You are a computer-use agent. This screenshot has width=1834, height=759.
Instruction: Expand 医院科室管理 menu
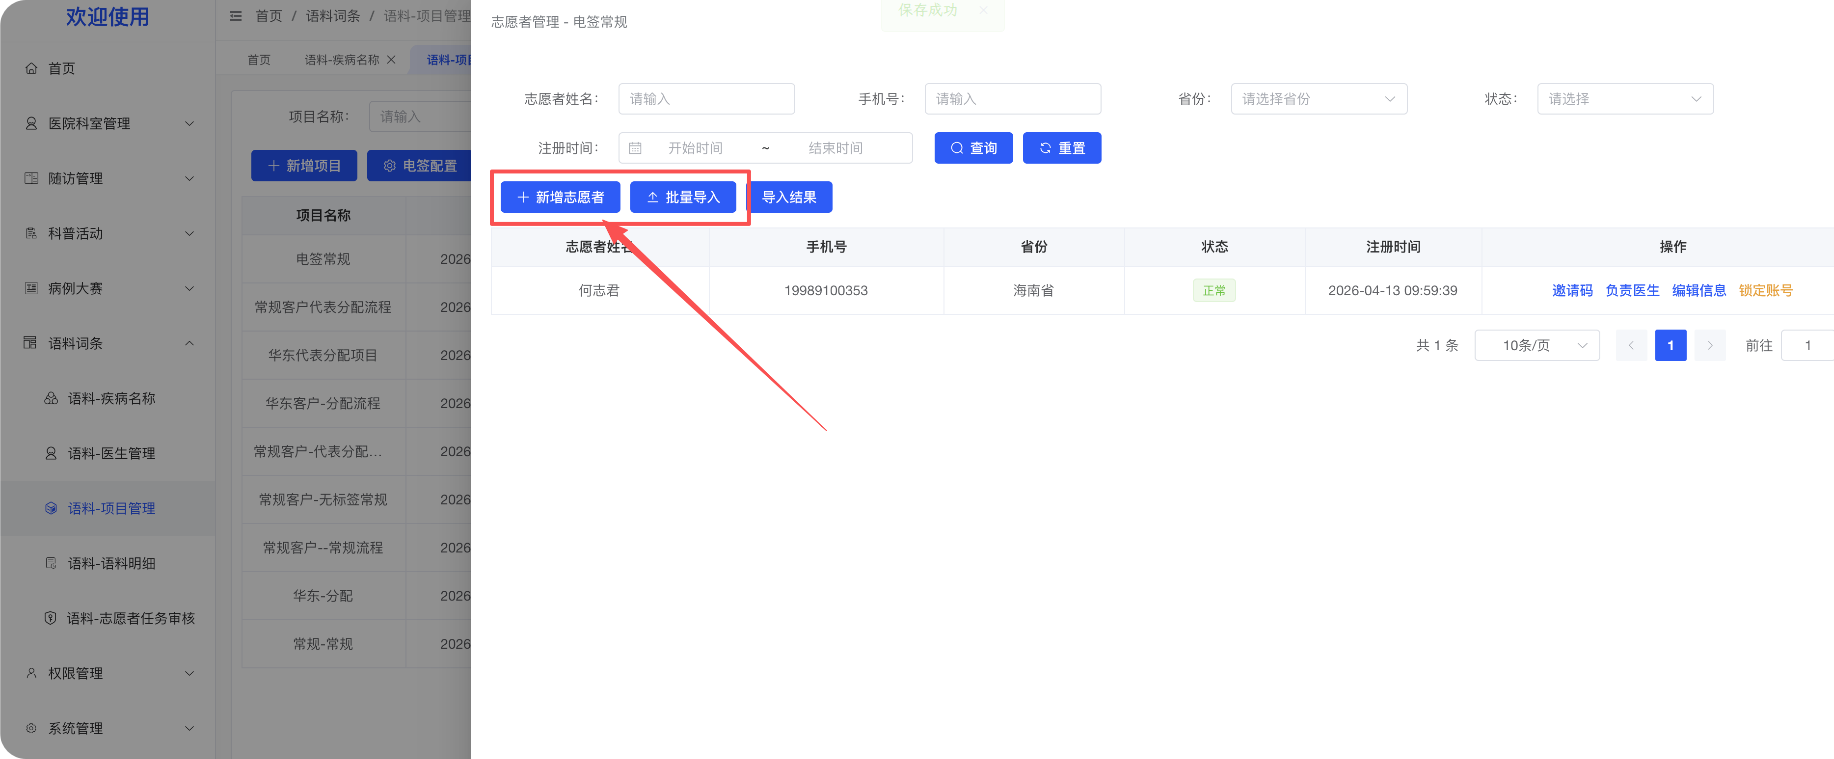190,124
